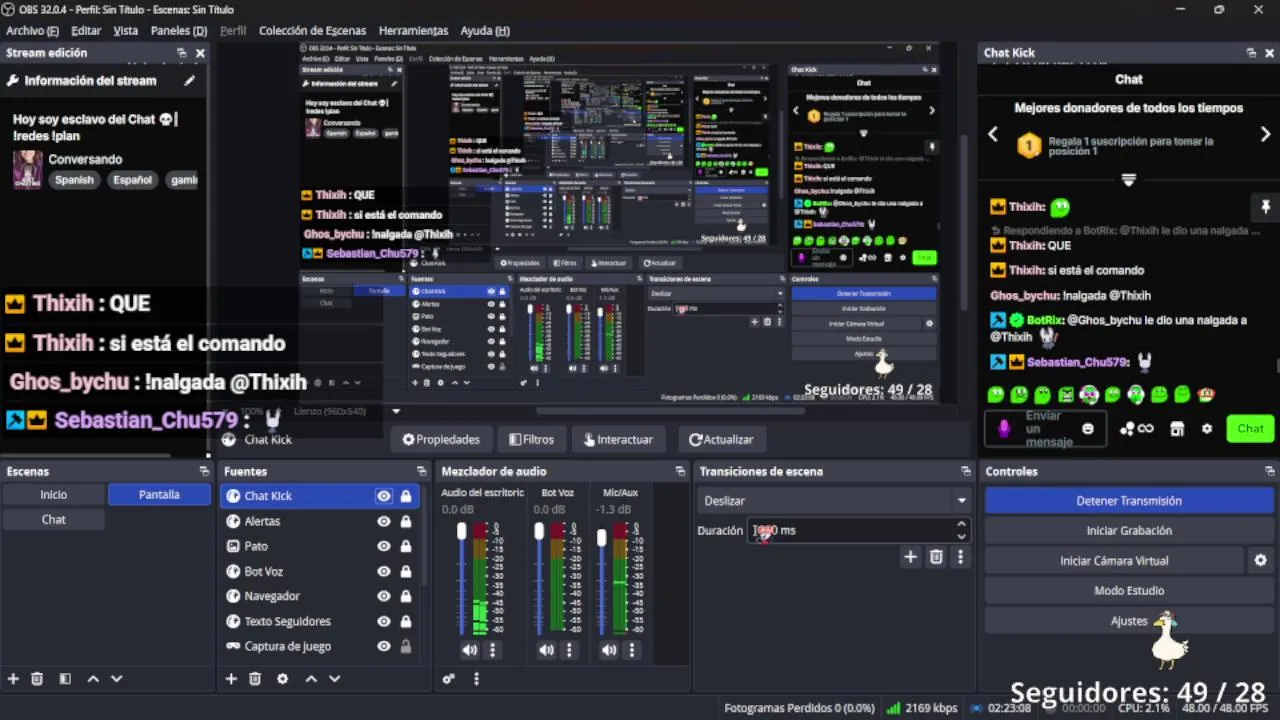
Task: Open preview zoom dropdown arrow
Action: pyautogui.click(x=396, y=411)
